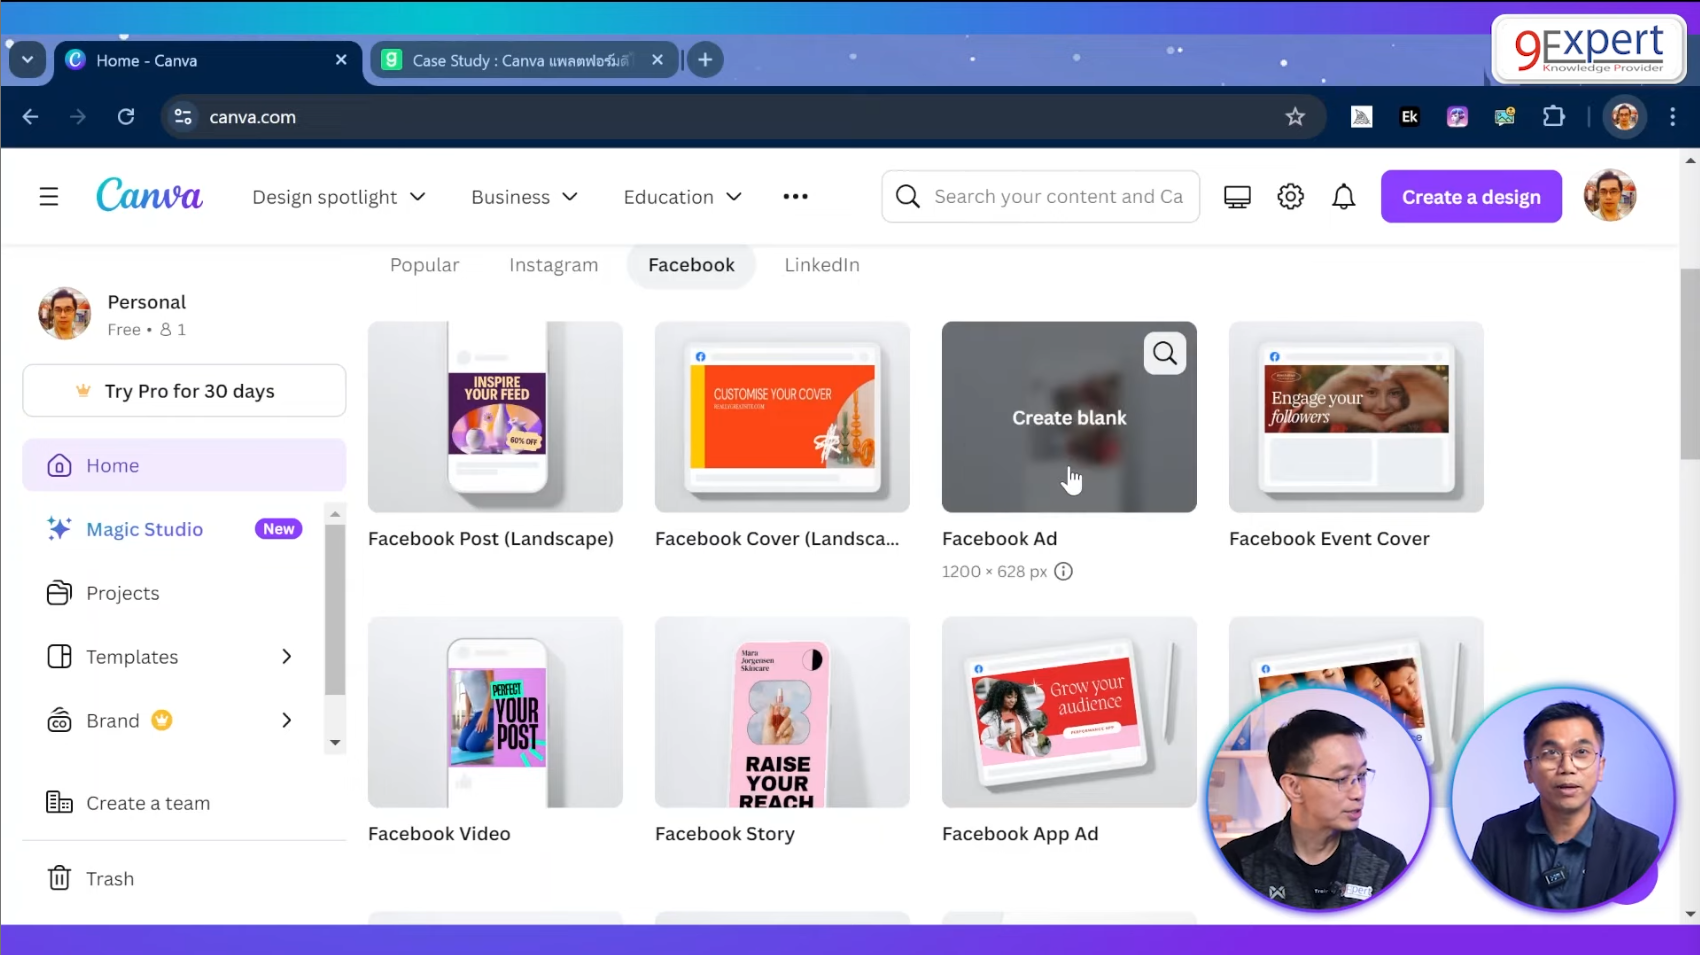Click the Home icon in the sidebar

(60, 464)
